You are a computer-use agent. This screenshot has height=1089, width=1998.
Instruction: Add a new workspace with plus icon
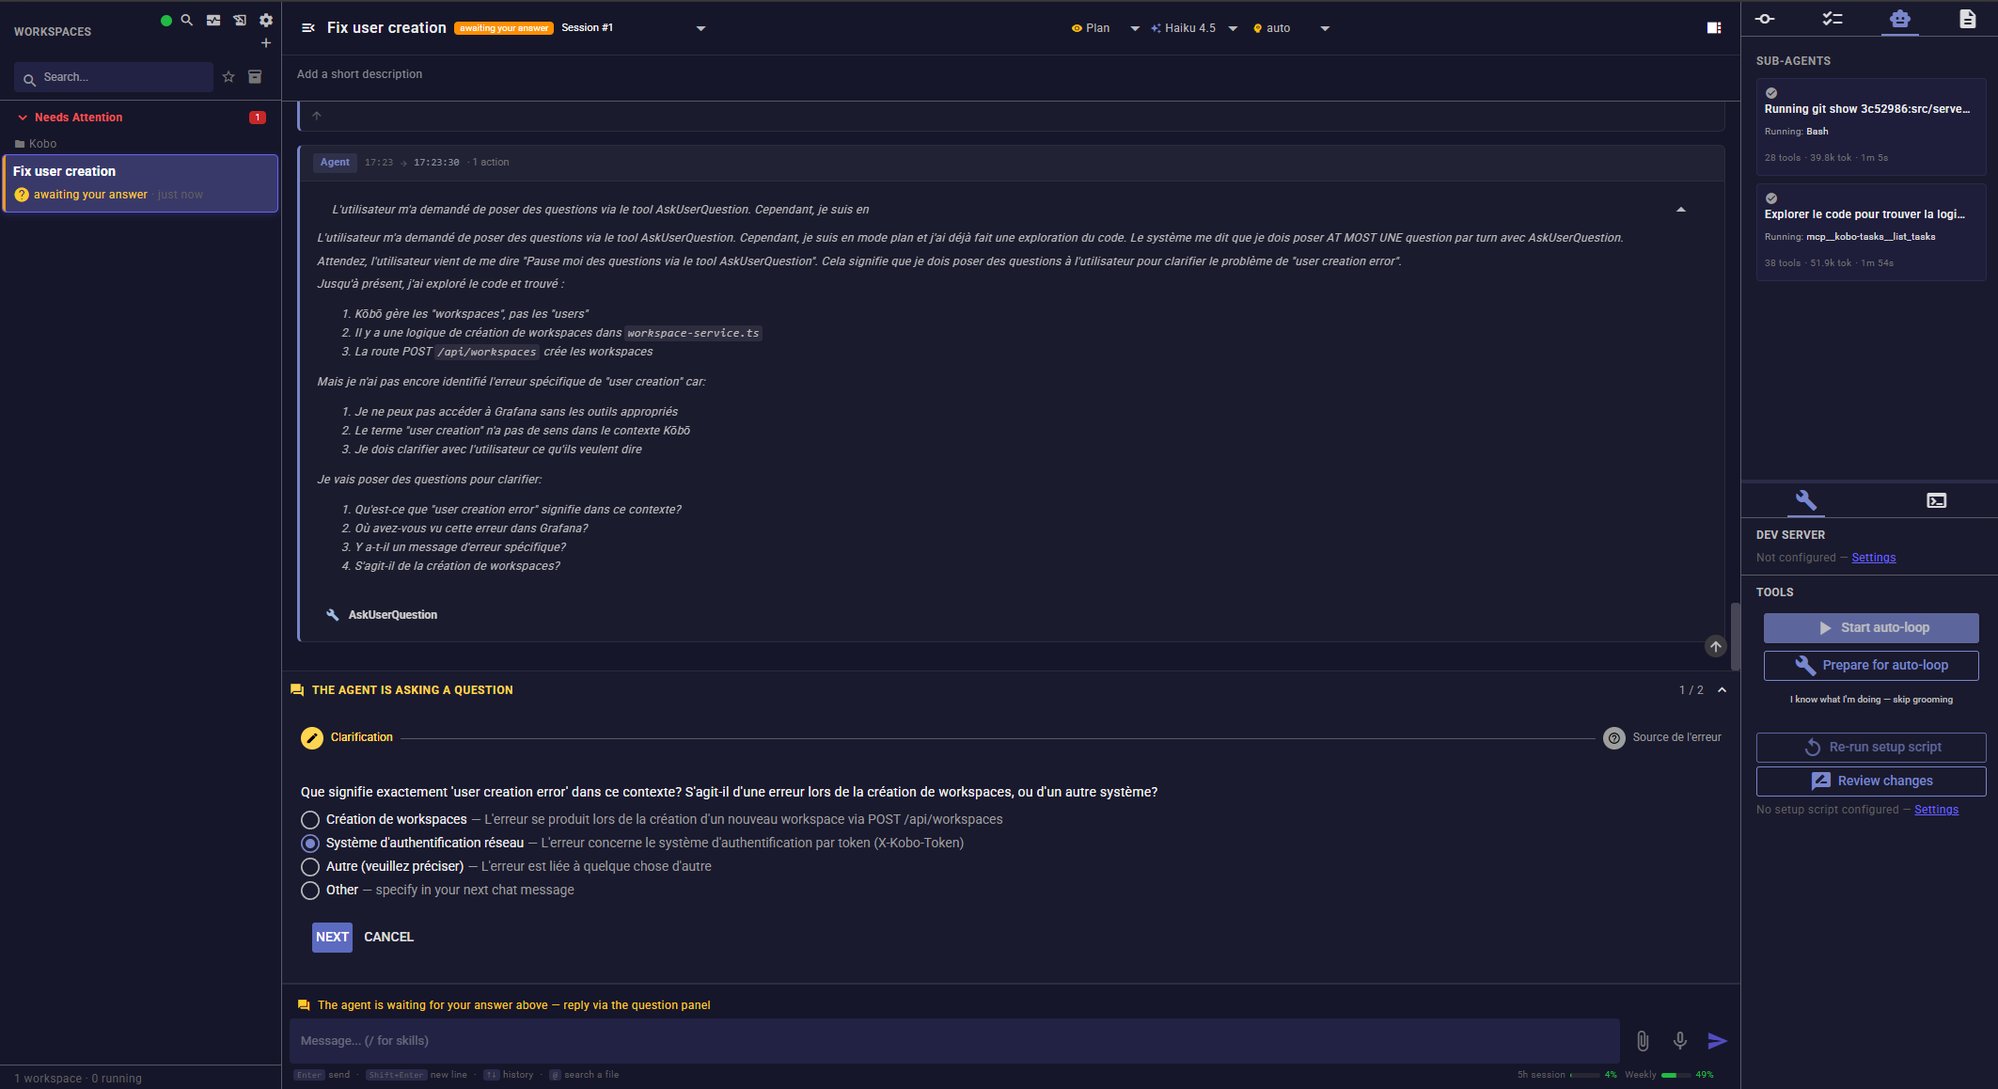[266, 43]
